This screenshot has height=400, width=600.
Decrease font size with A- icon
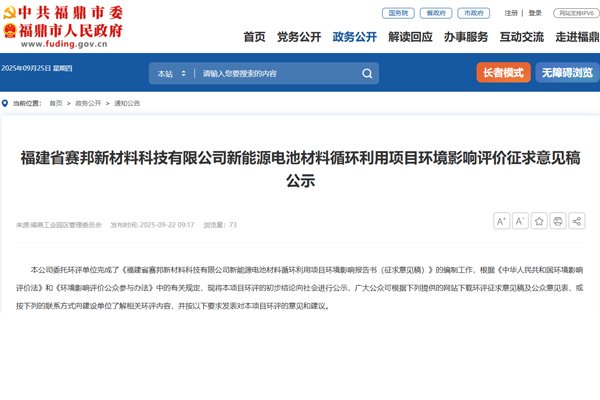[520, 220]
